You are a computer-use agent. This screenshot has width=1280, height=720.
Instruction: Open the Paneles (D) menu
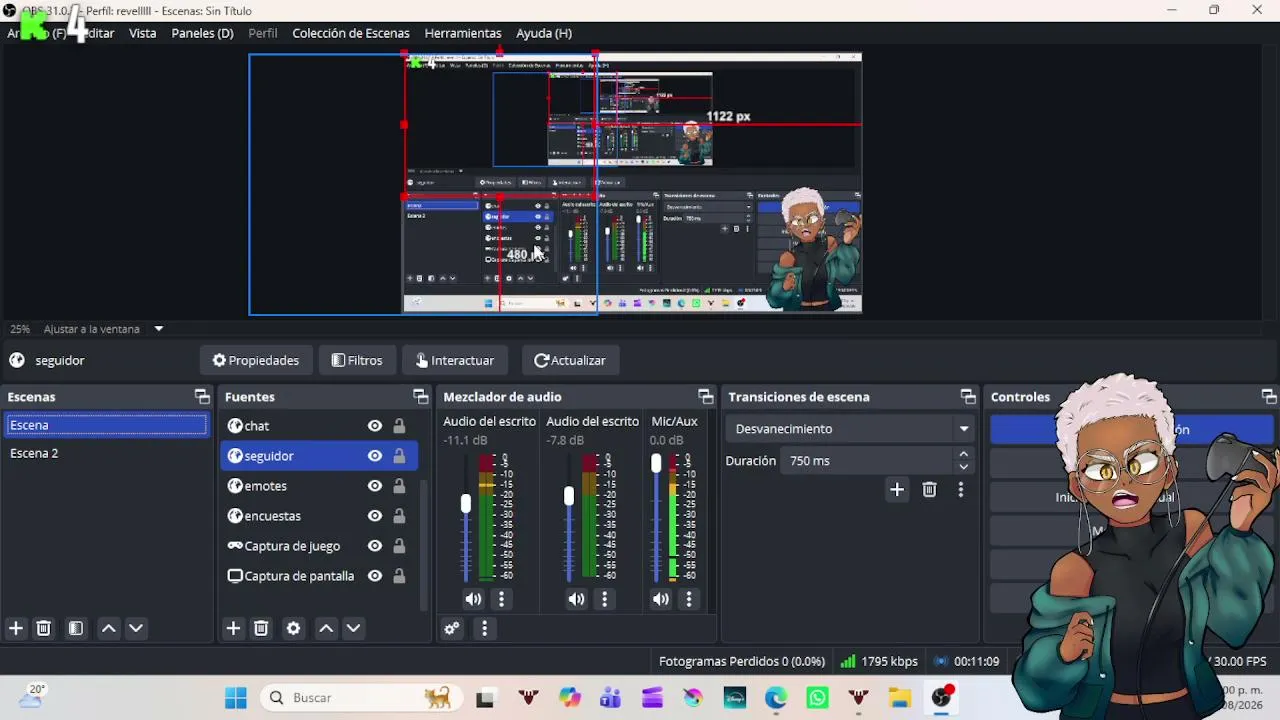[202, 33]
